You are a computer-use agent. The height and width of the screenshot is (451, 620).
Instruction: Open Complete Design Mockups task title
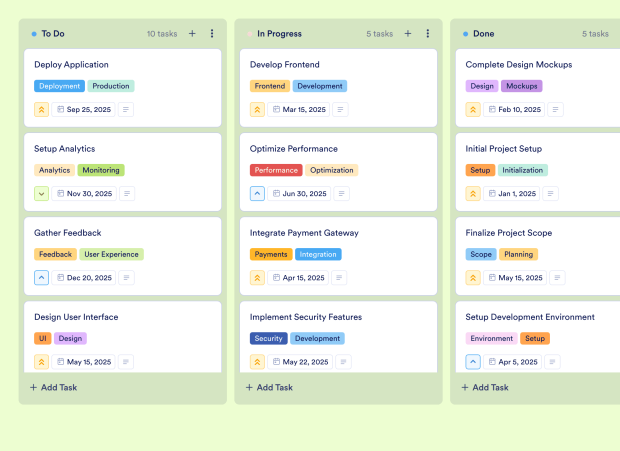[519, 65]
